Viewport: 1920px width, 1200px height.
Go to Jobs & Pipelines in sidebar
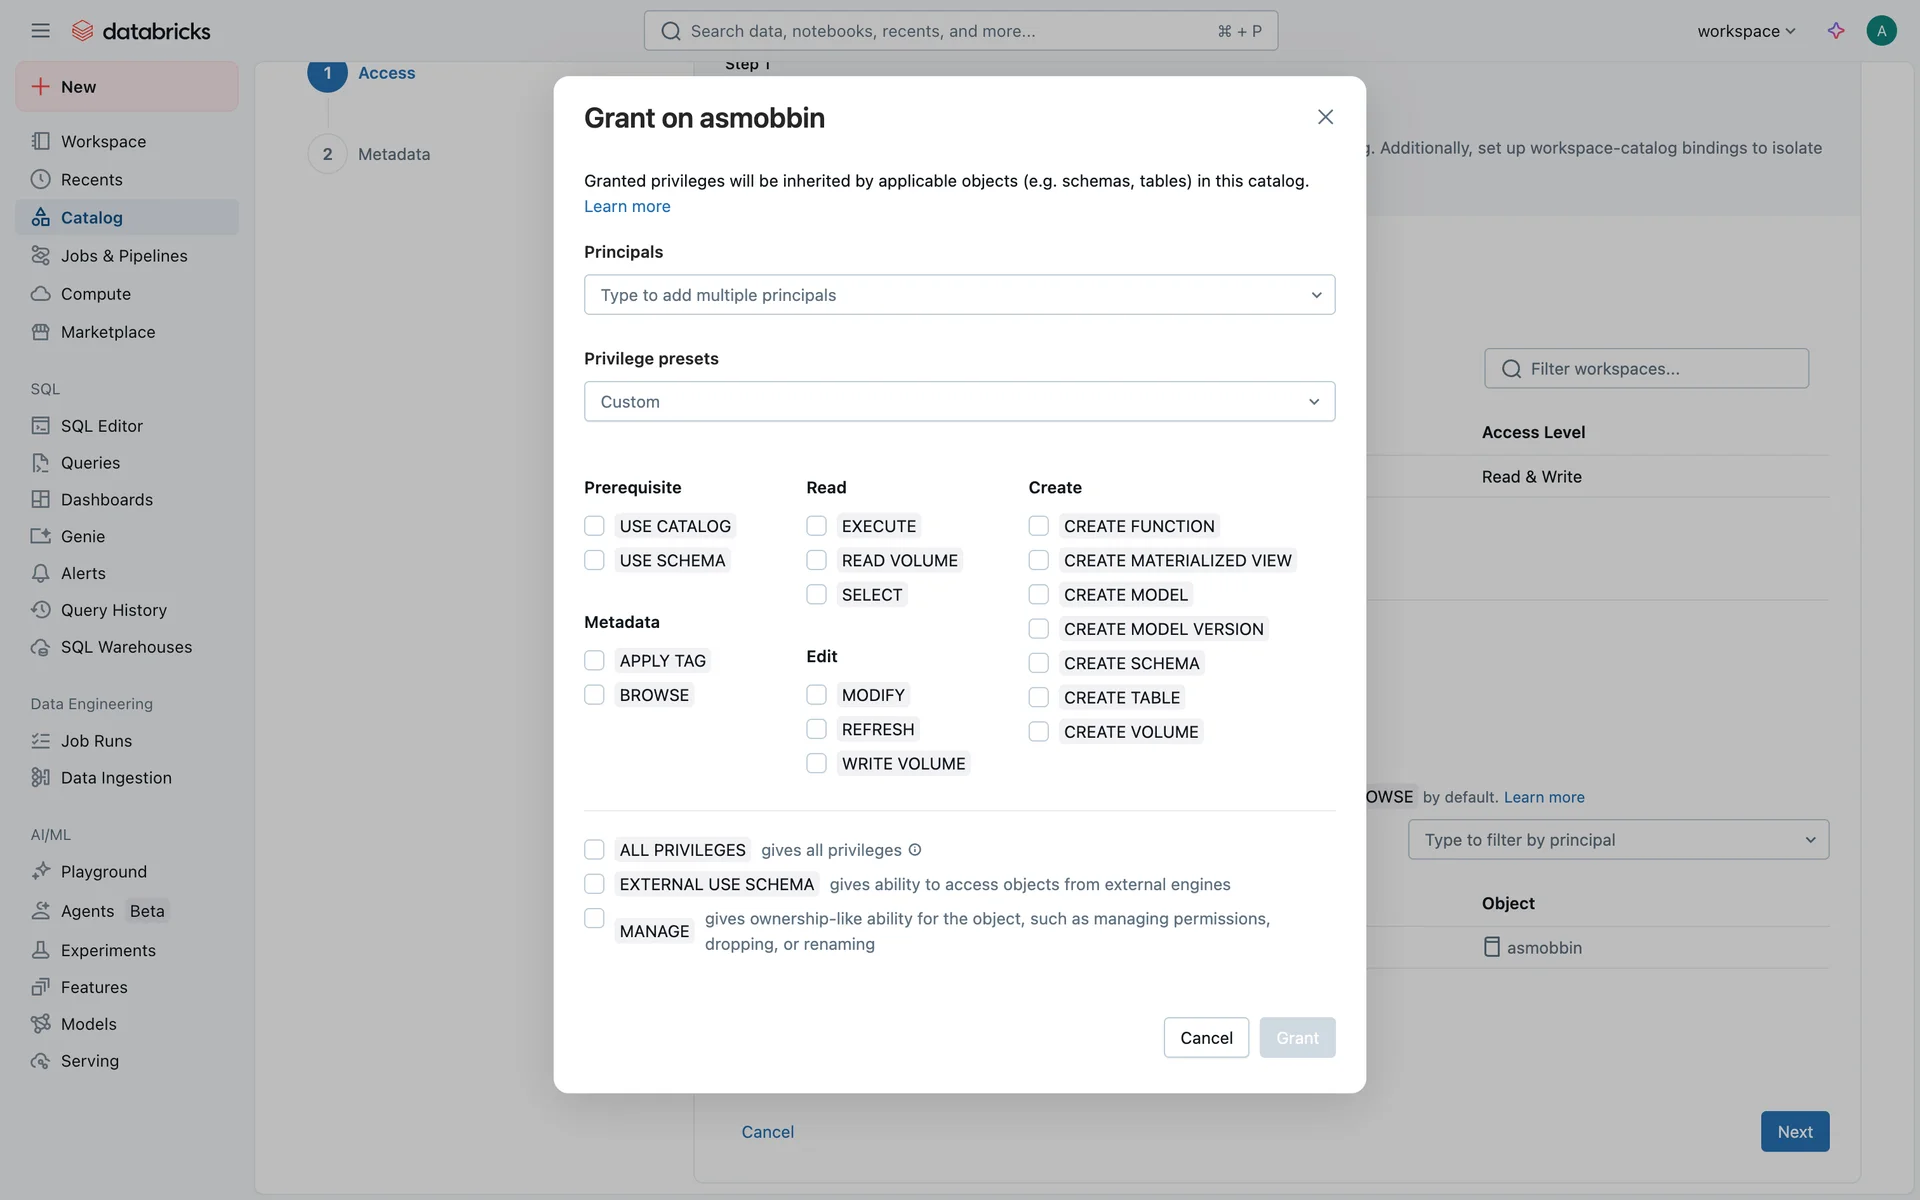[x=124, y=256]
